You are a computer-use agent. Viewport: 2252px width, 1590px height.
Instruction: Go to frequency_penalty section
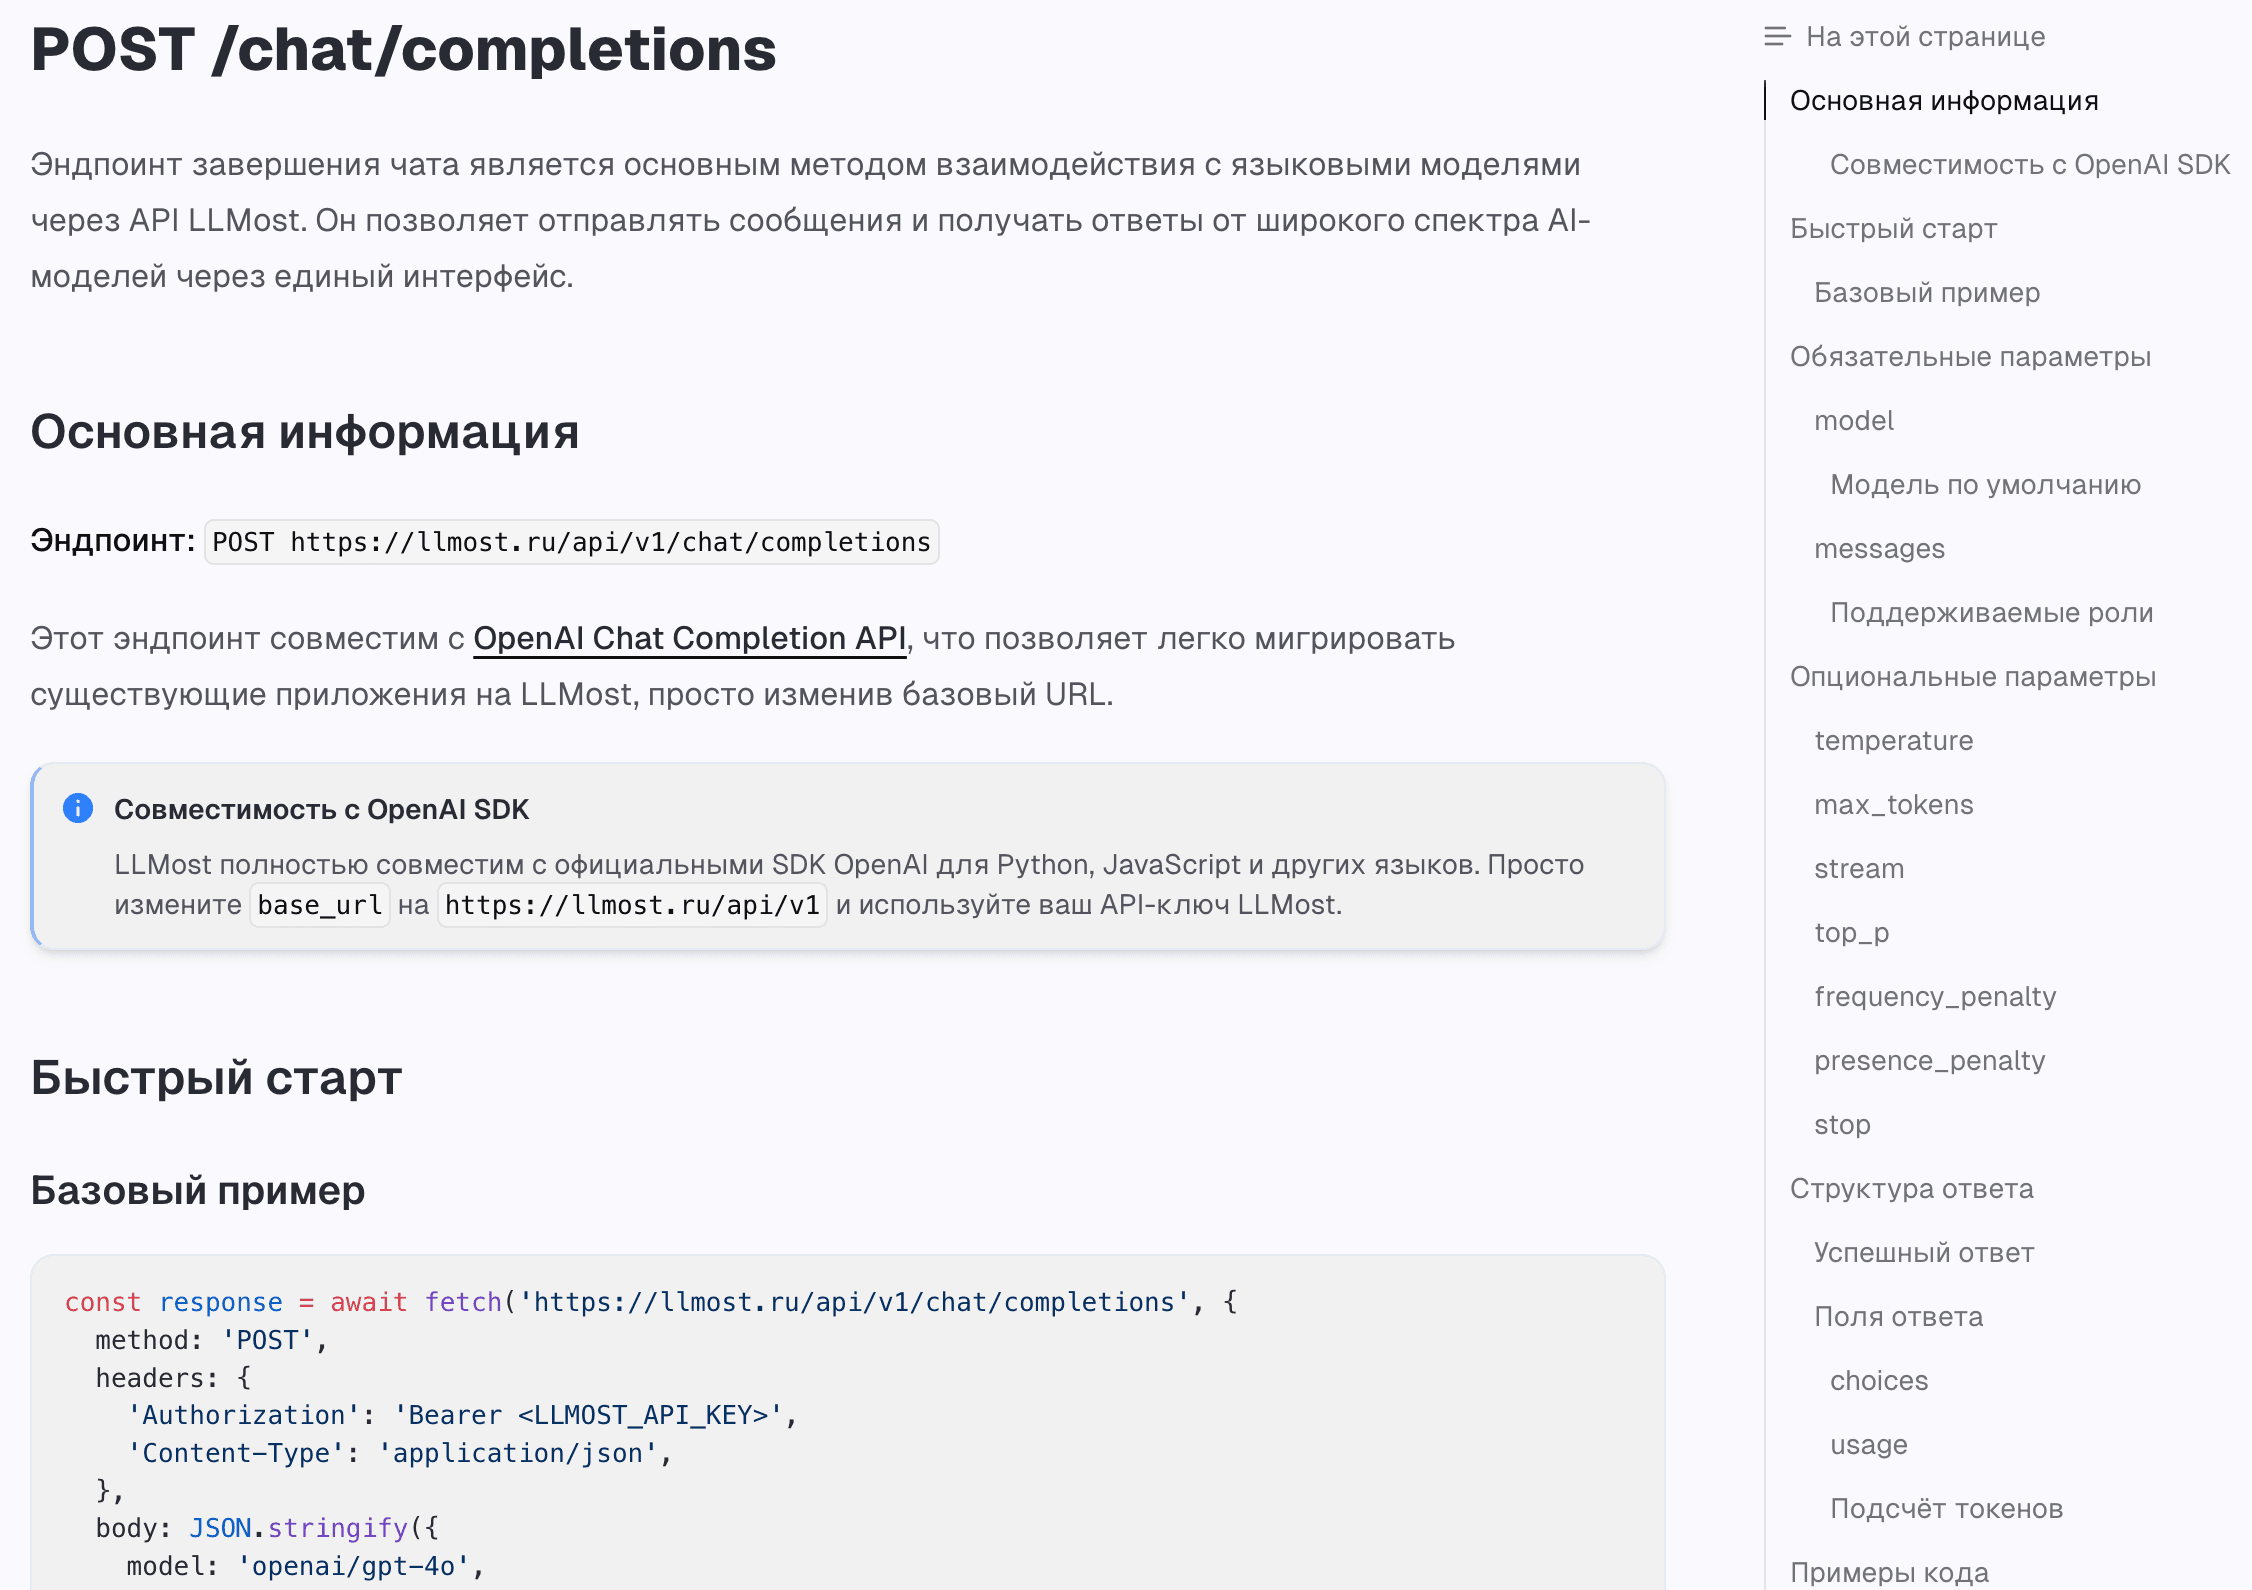pyautogui.click(x=1935, y=996)
